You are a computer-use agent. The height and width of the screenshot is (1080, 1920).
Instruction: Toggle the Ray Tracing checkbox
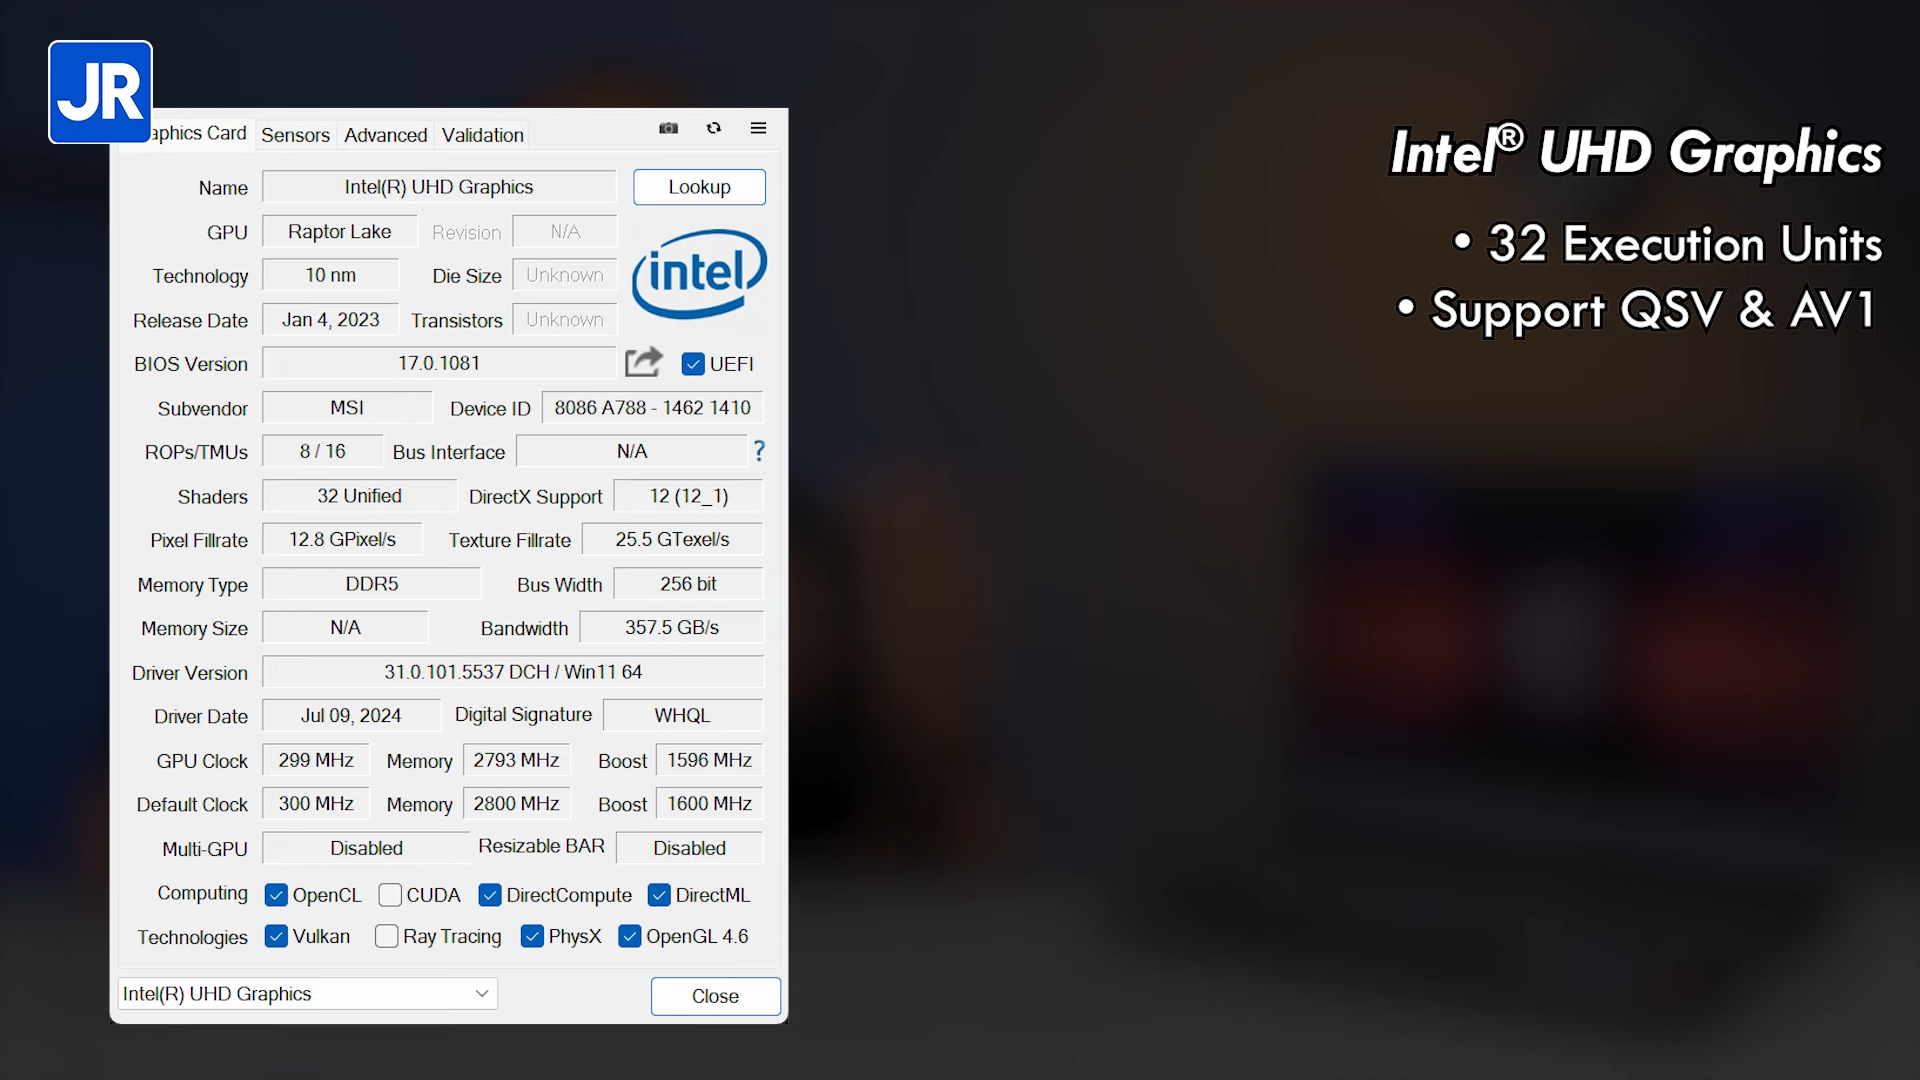(x=386, y=936)
